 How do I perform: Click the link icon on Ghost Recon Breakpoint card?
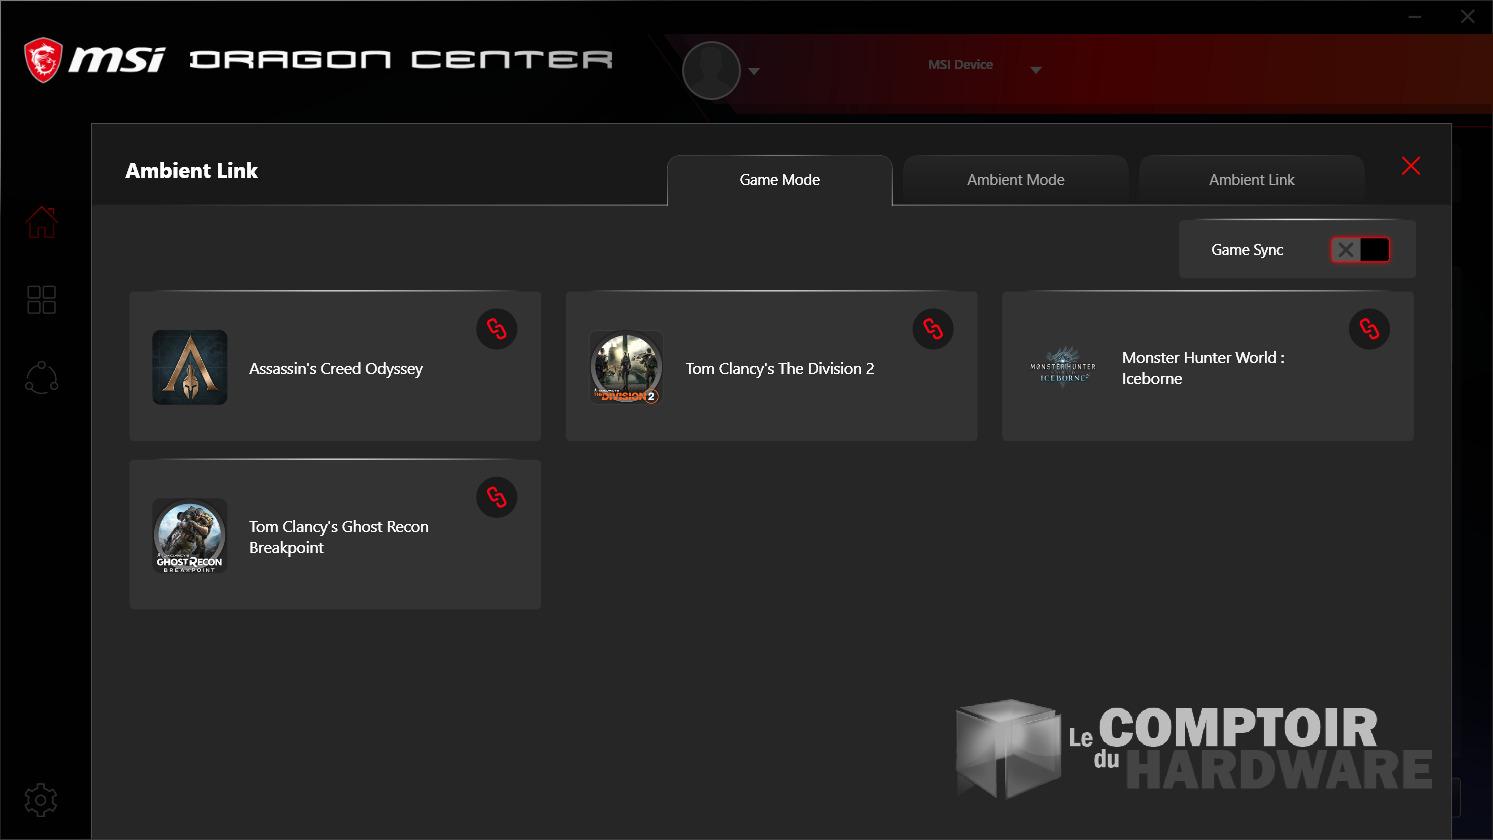(x=496, y=497)
